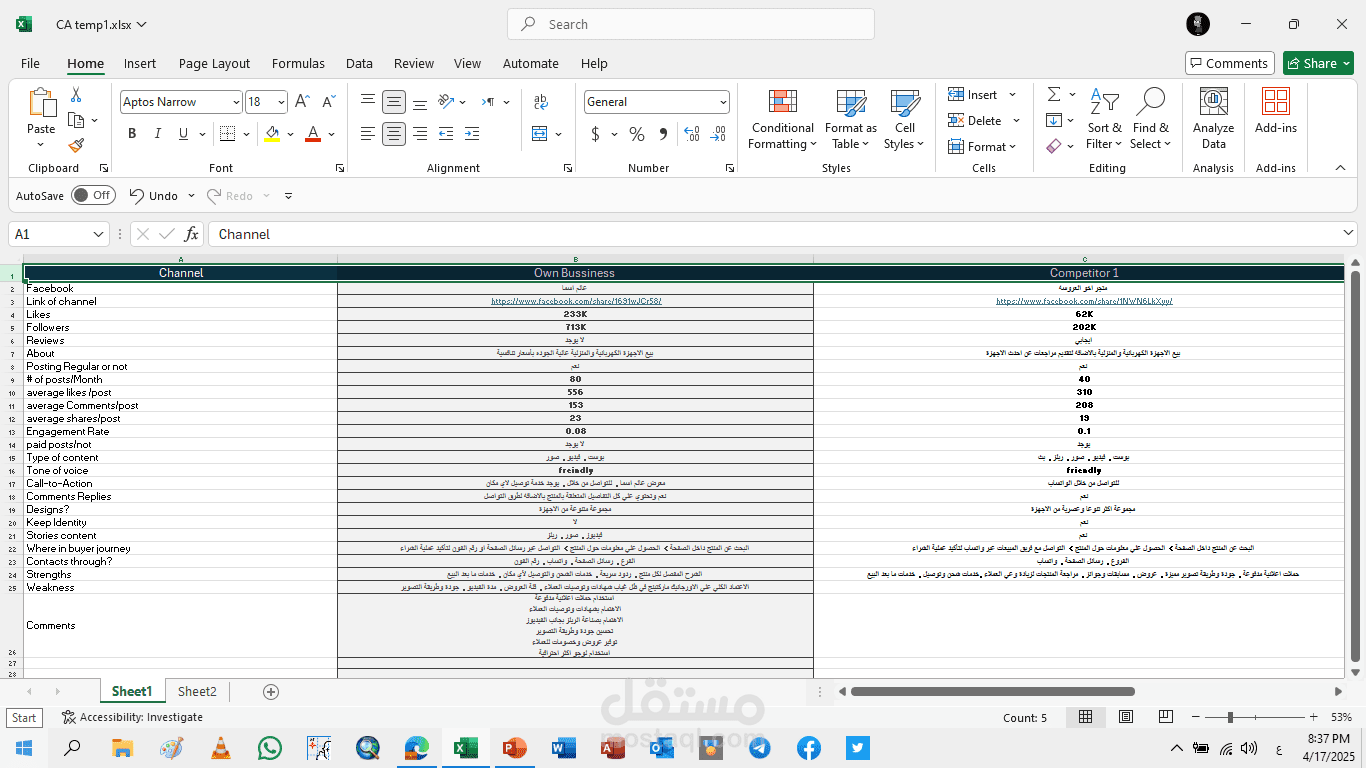Image resolution: width=1366 pixels, height=768 pixels.
Task: Toggle AutoSave switch
Action: tap(93, 196)
